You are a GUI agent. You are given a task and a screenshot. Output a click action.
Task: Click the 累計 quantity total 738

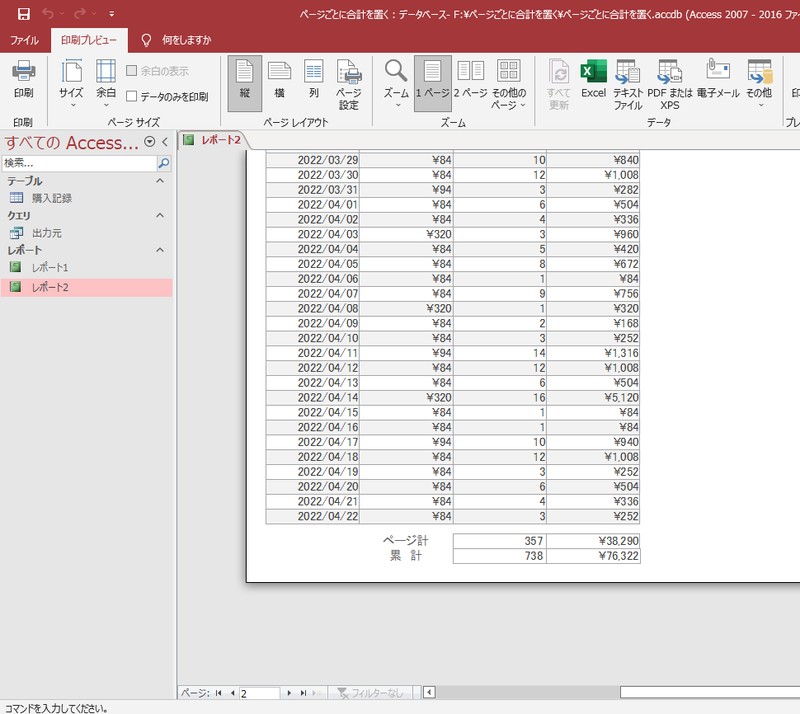pyautogui.click(x=534, y=555)
